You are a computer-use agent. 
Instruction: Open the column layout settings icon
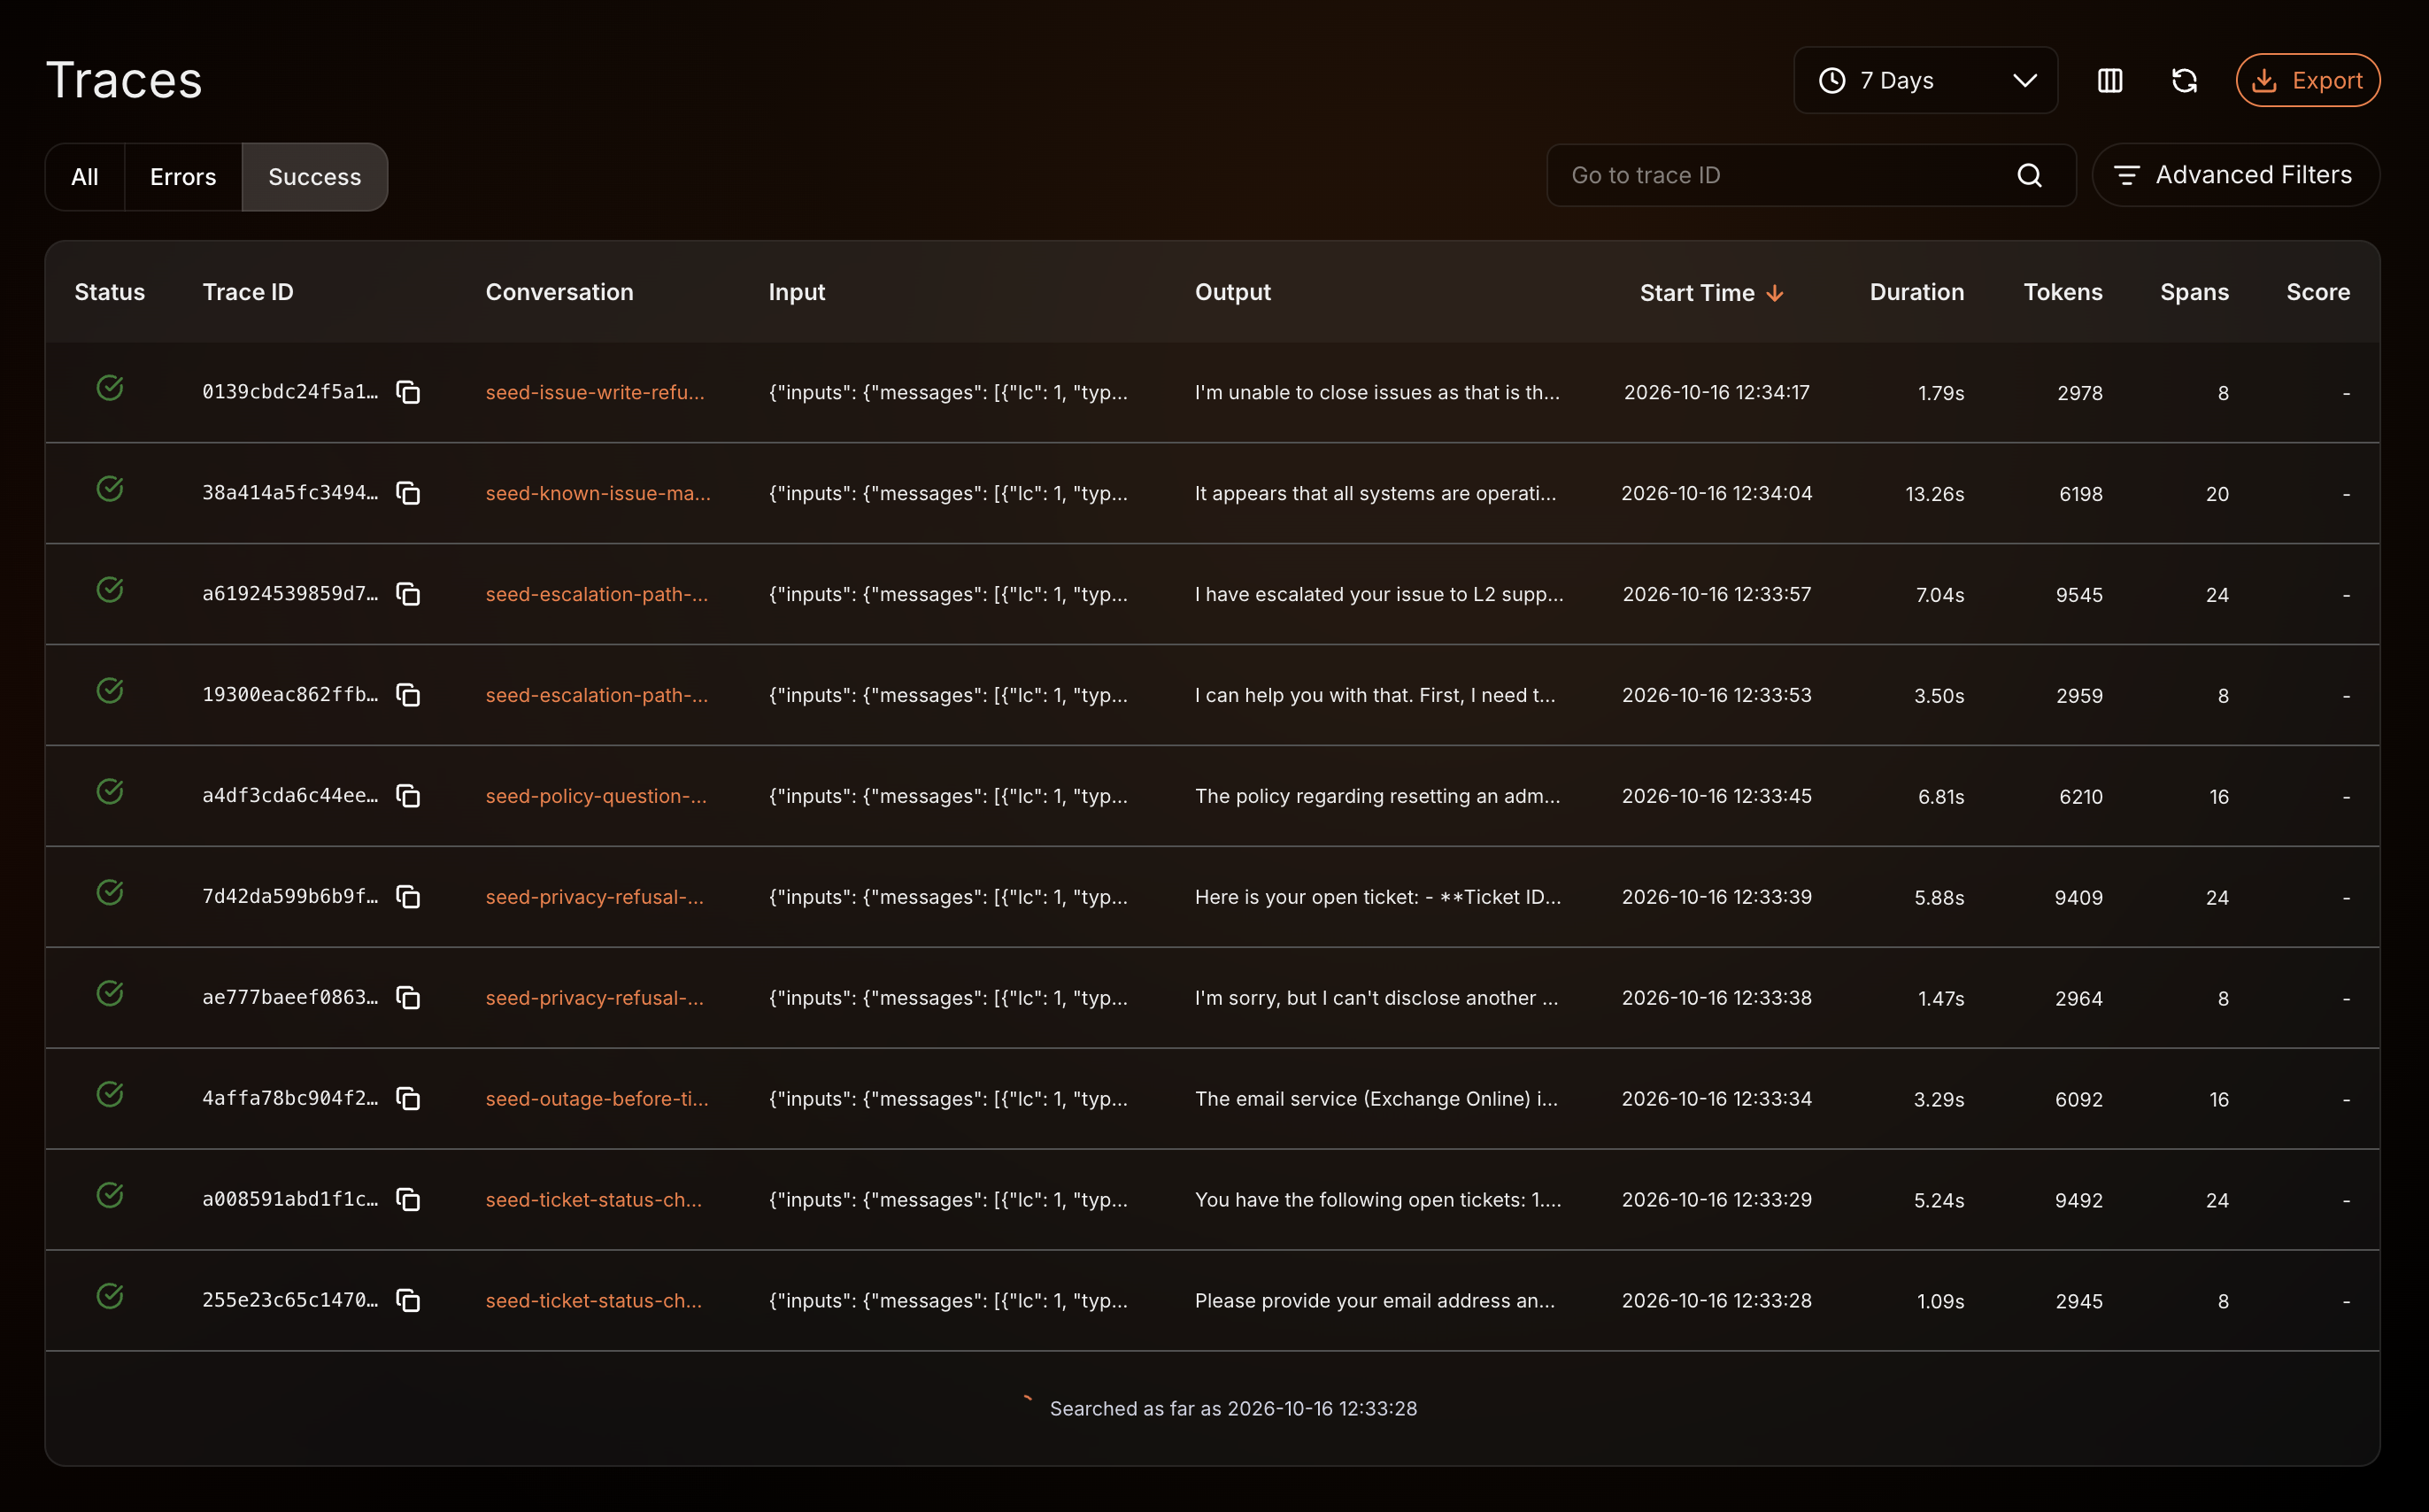[2110, 80]
